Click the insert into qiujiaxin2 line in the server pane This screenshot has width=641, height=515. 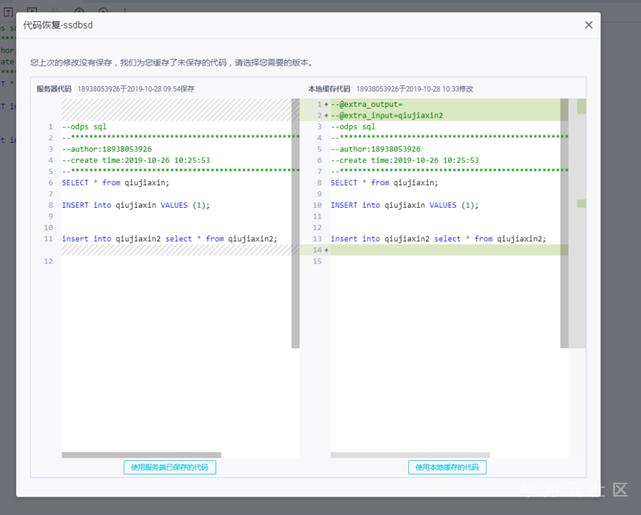169,239
